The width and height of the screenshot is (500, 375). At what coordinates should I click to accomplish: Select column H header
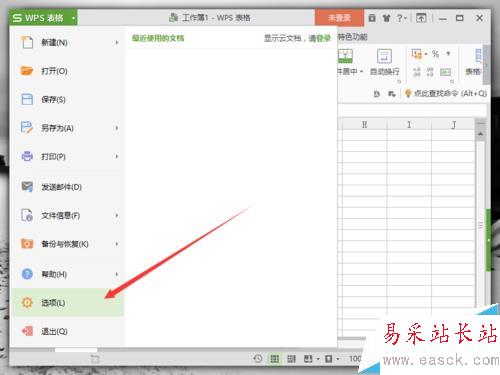click(x=364, y=125)
